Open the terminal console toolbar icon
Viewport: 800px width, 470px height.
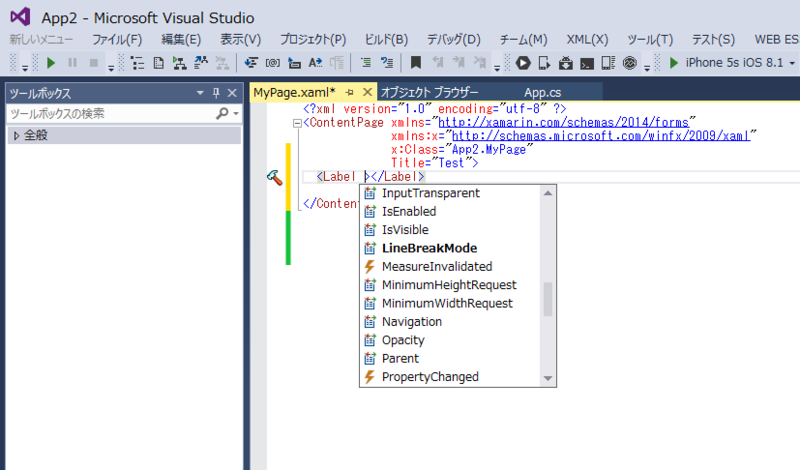click(x=587, y=64)
